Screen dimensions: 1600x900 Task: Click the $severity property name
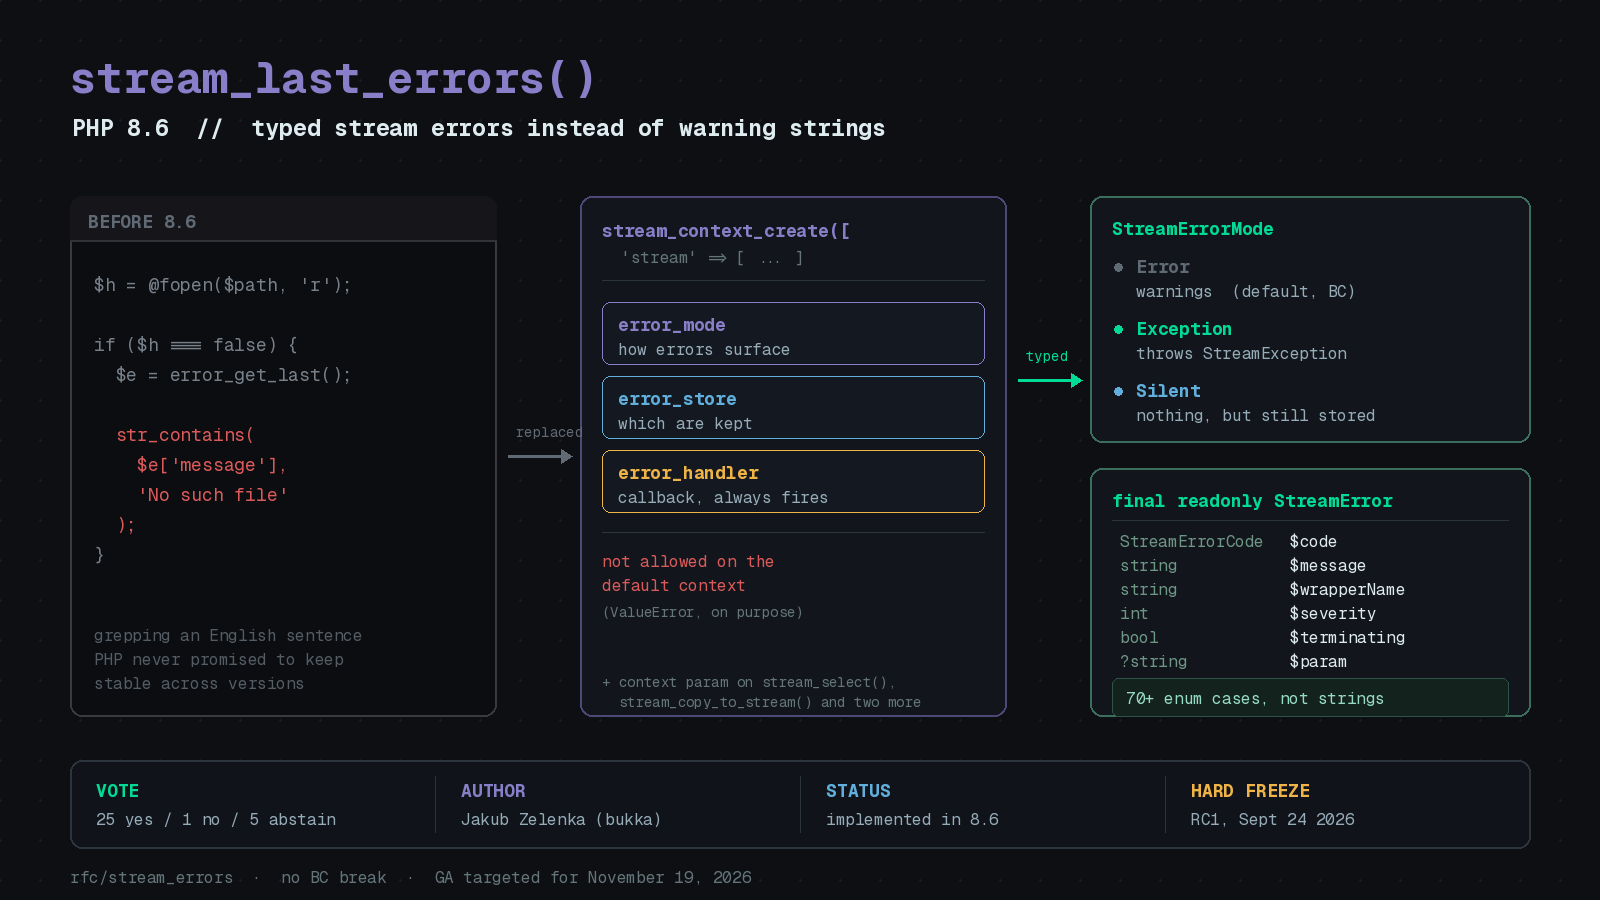click(x=1332, y=614)
